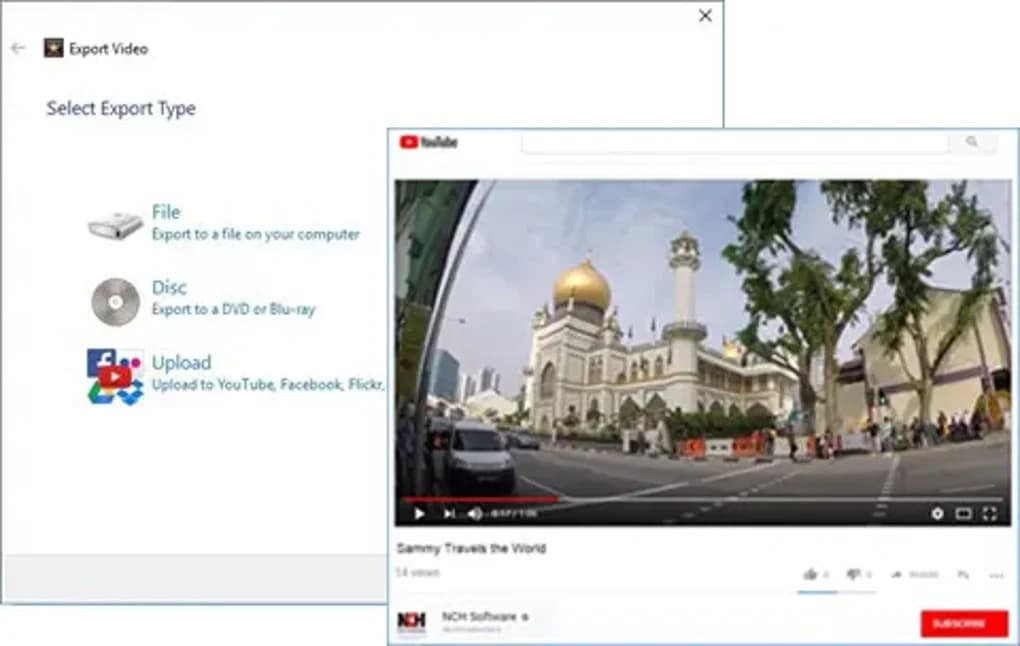Choose the File drive icon
The height and width of the screenshot is (646, 1020).
(x=115, y=225)
